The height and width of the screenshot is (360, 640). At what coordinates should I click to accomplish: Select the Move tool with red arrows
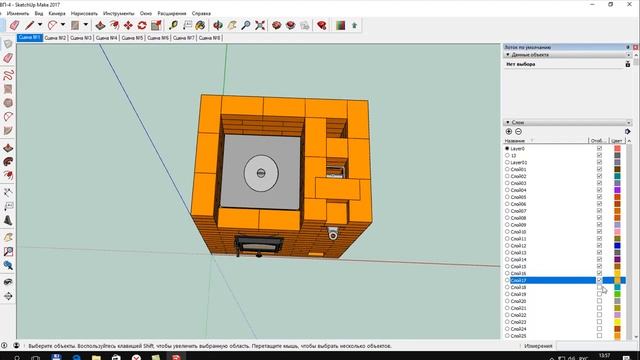tap(128, 25)
